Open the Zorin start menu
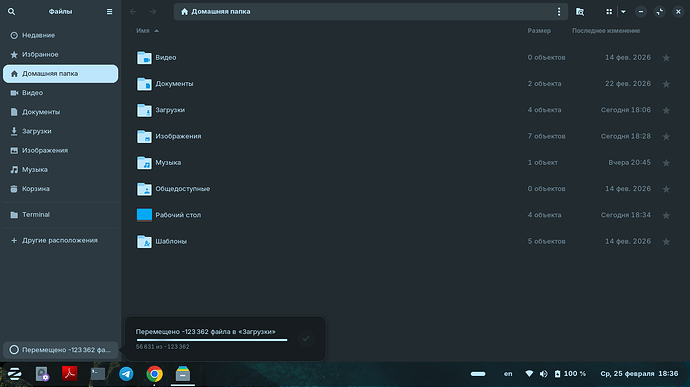690x387 pixels. coord(15,374)
